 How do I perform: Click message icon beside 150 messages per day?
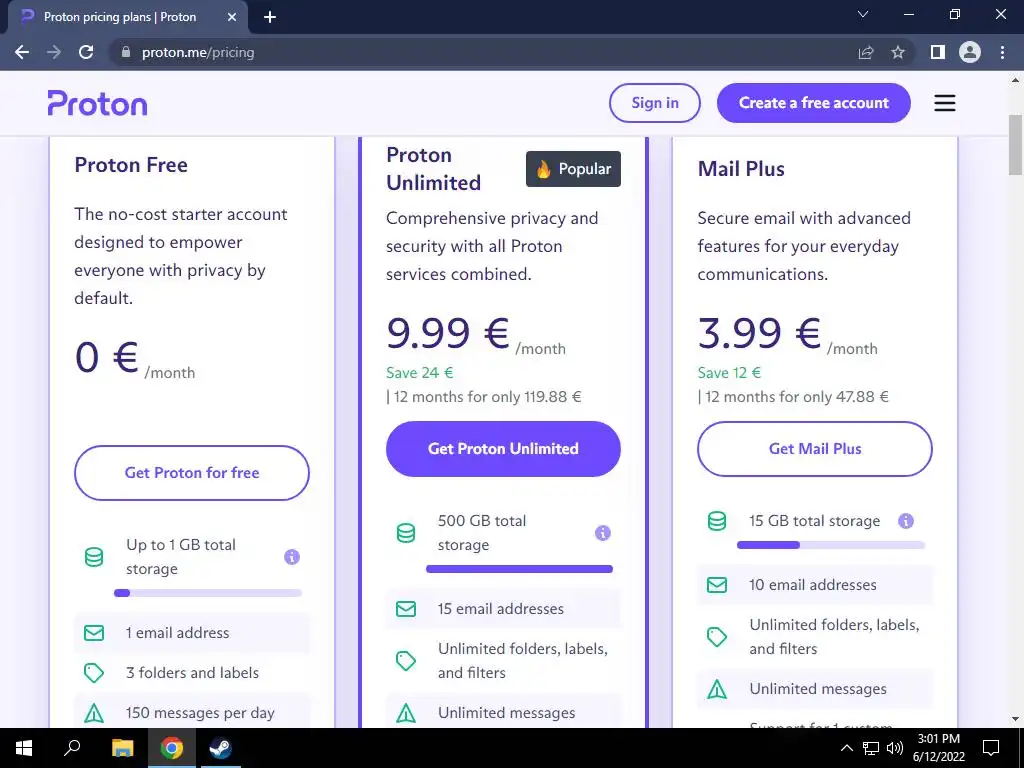[94, 713]
